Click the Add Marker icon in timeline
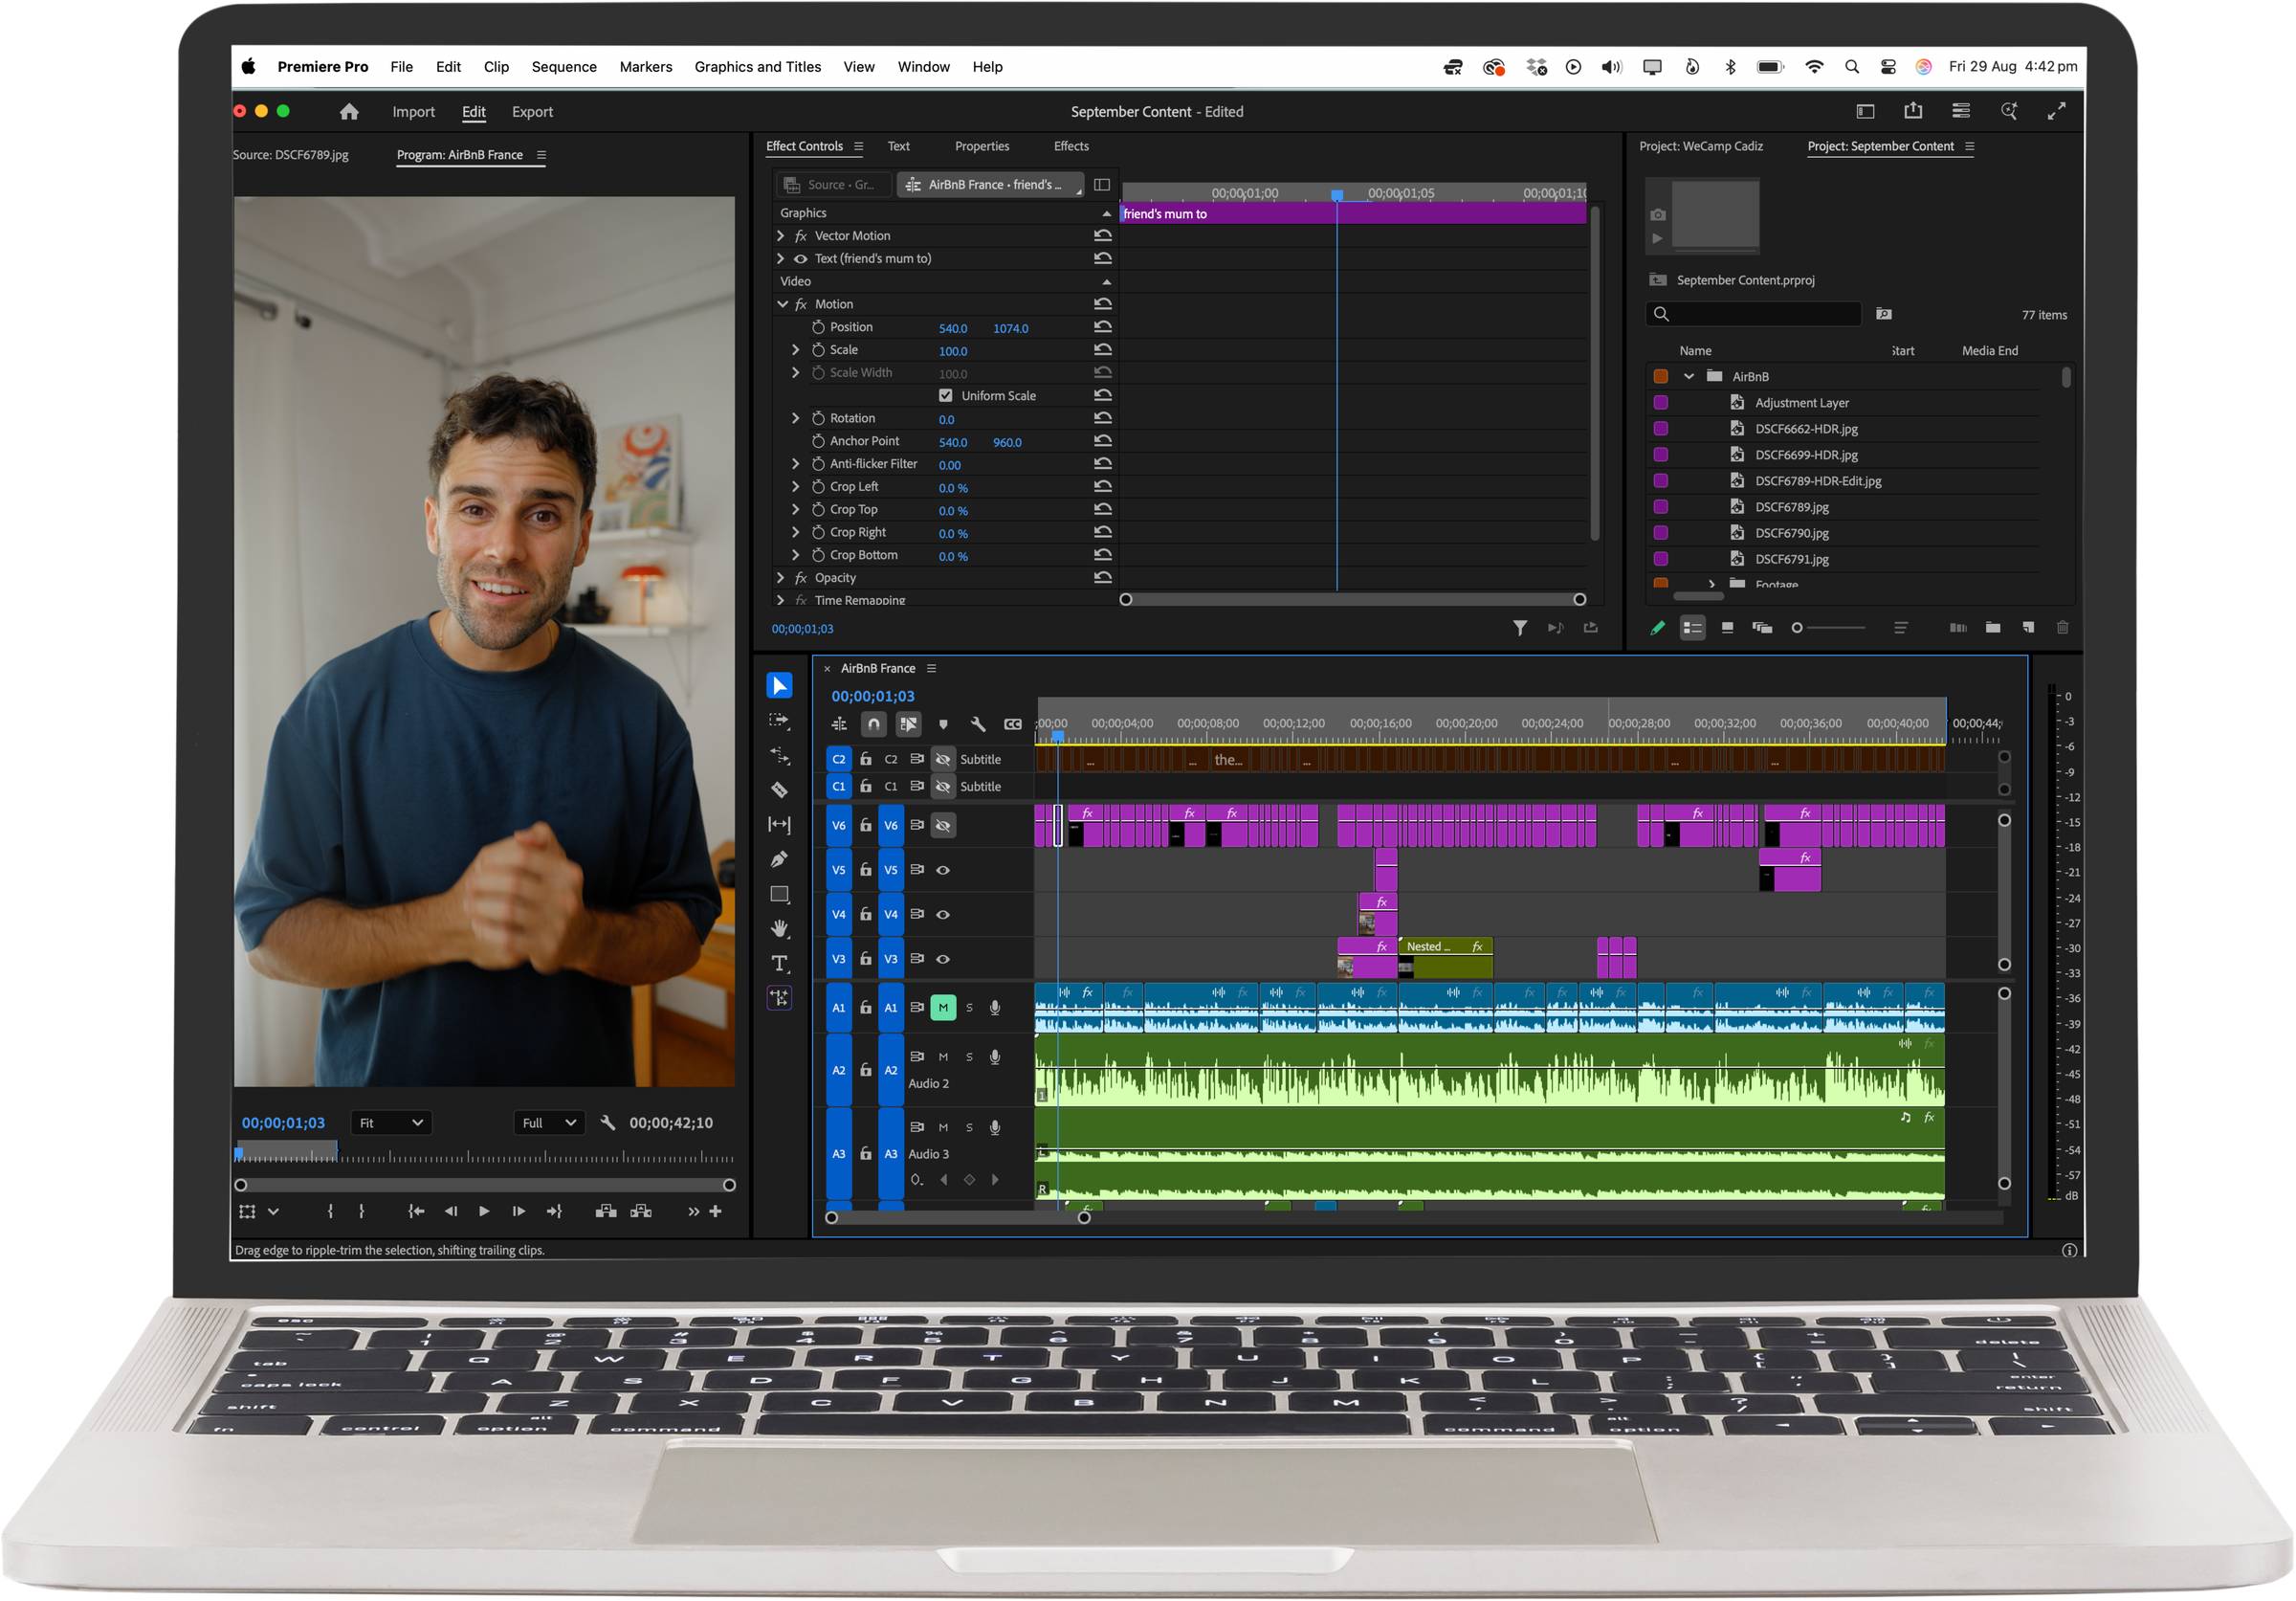 (x=943, y=724)
